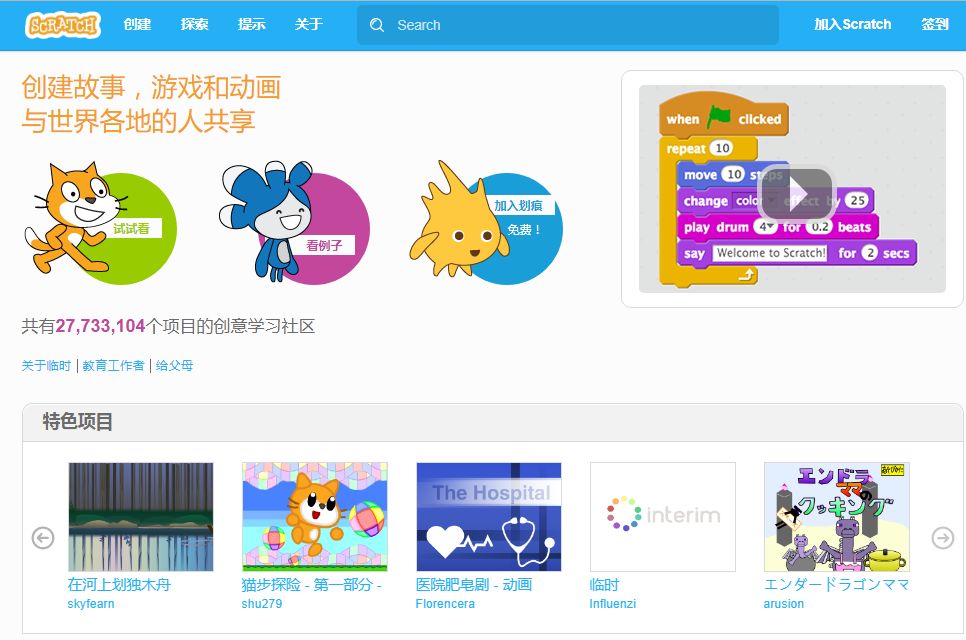This screenshot has height=640, width=966.
Task: Click the 猫步探险 - 第一部分 title
Action: pos(312,585)
